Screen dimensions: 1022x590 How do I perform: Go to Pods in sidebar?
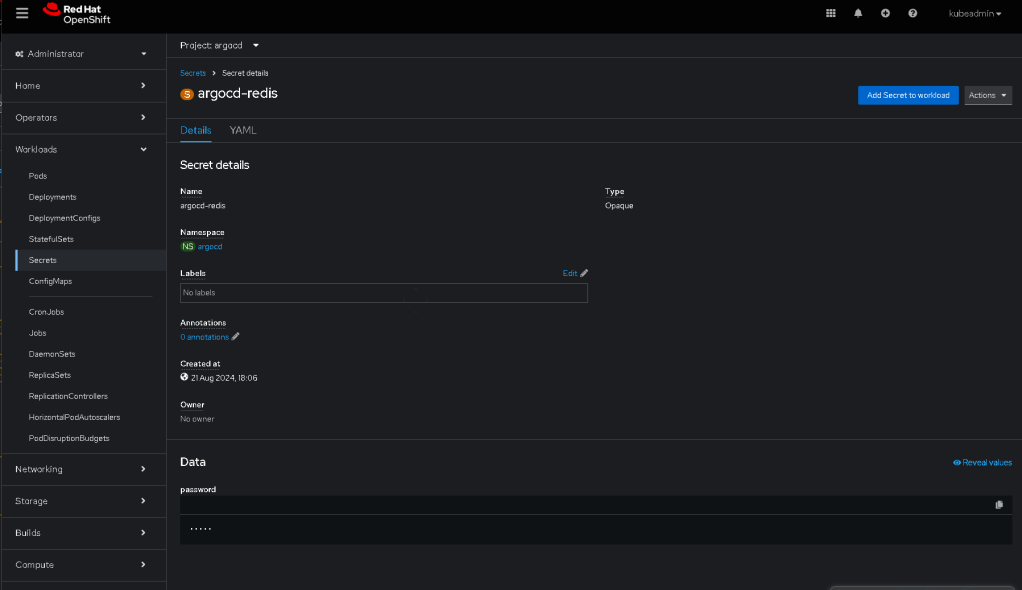[x=38, y=175]
